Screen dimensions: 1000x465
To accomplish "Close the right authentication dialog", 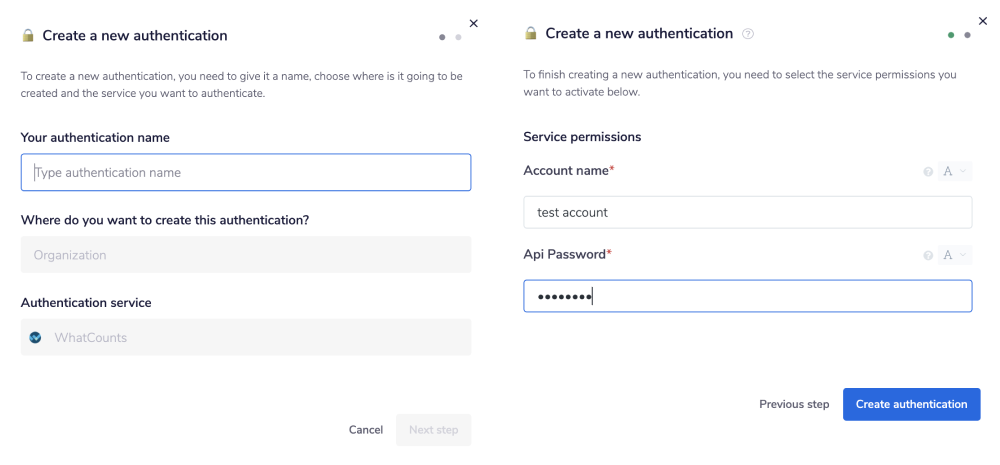I will click(x=982, y=20).
